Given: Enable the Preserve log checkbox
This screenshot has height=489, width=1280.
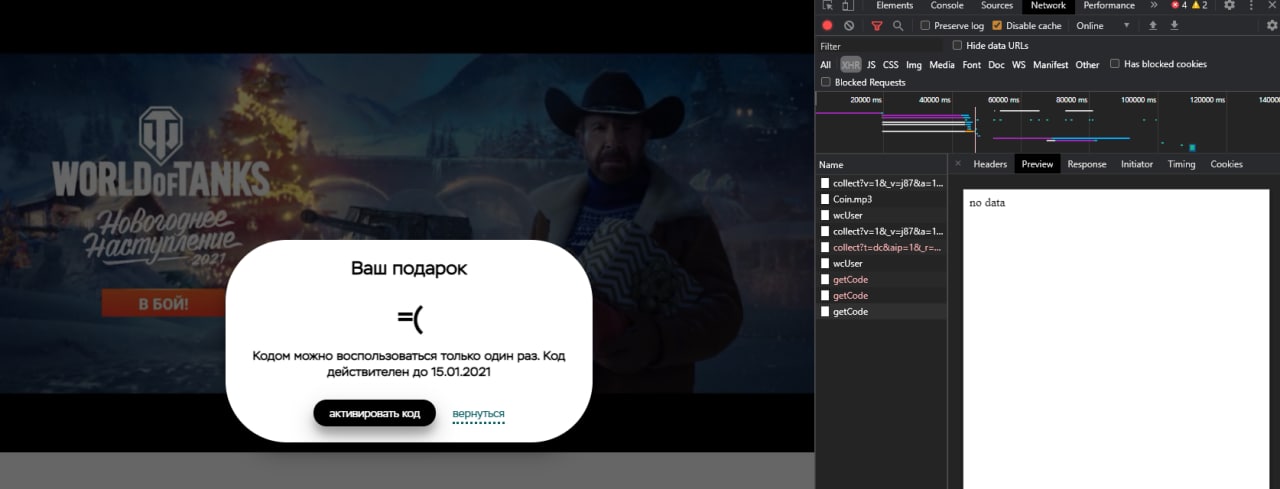Looking at the screenshot, I should click(x=925, y=26).
